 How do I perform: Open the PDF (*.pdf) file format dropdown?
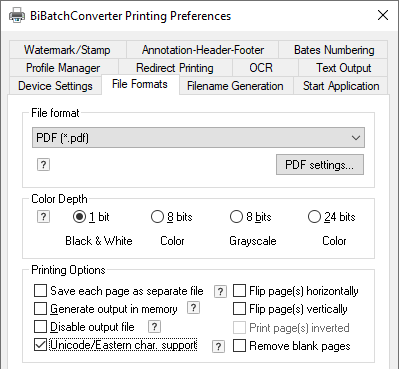point(198,137)
